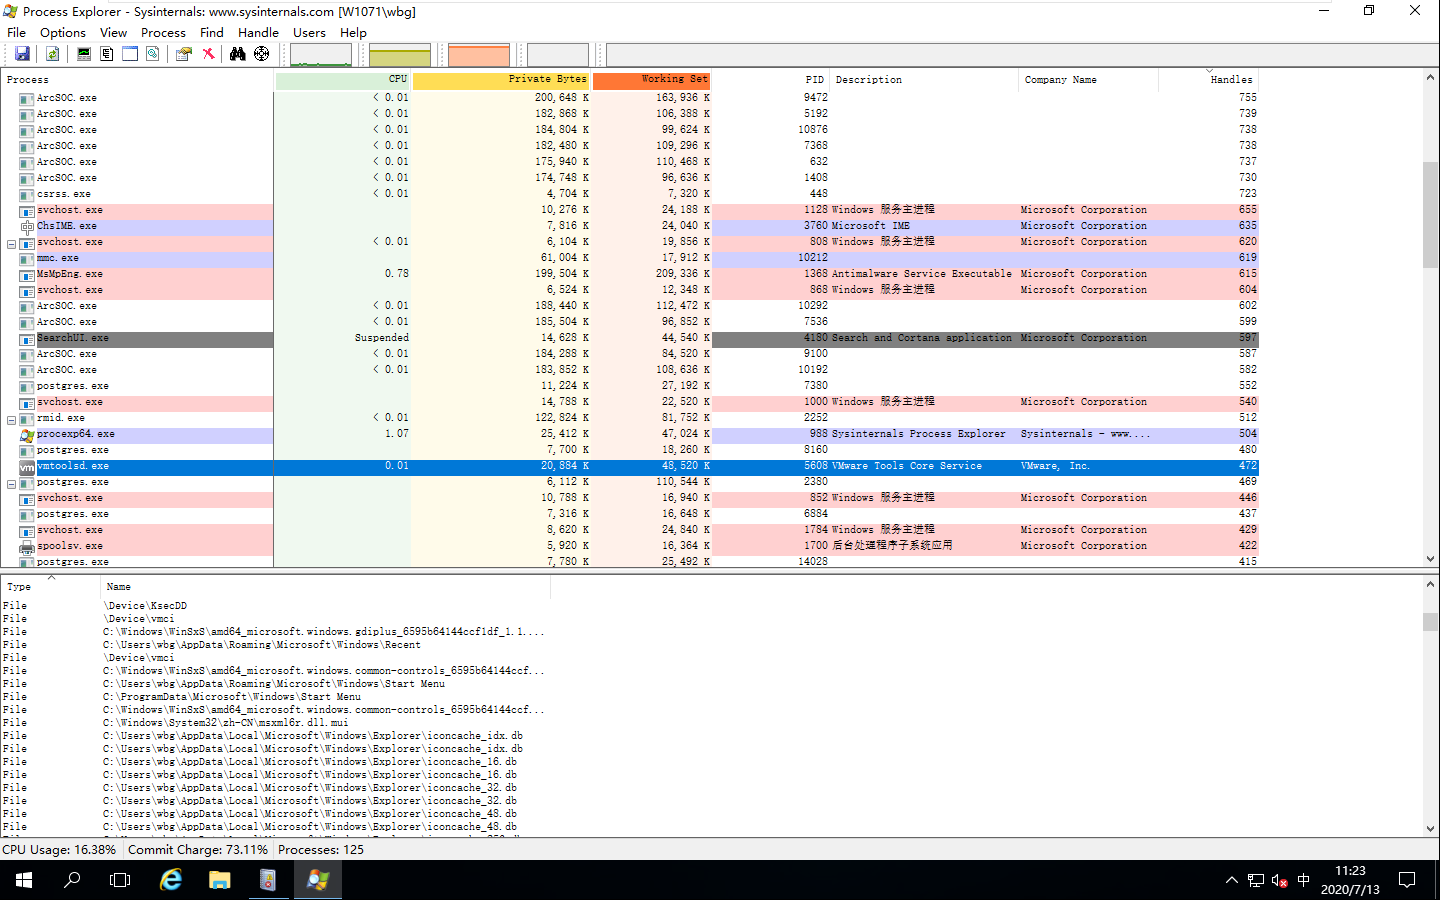
Task: Open taskbar search magnifier
Action: click(x=72, y=880)
